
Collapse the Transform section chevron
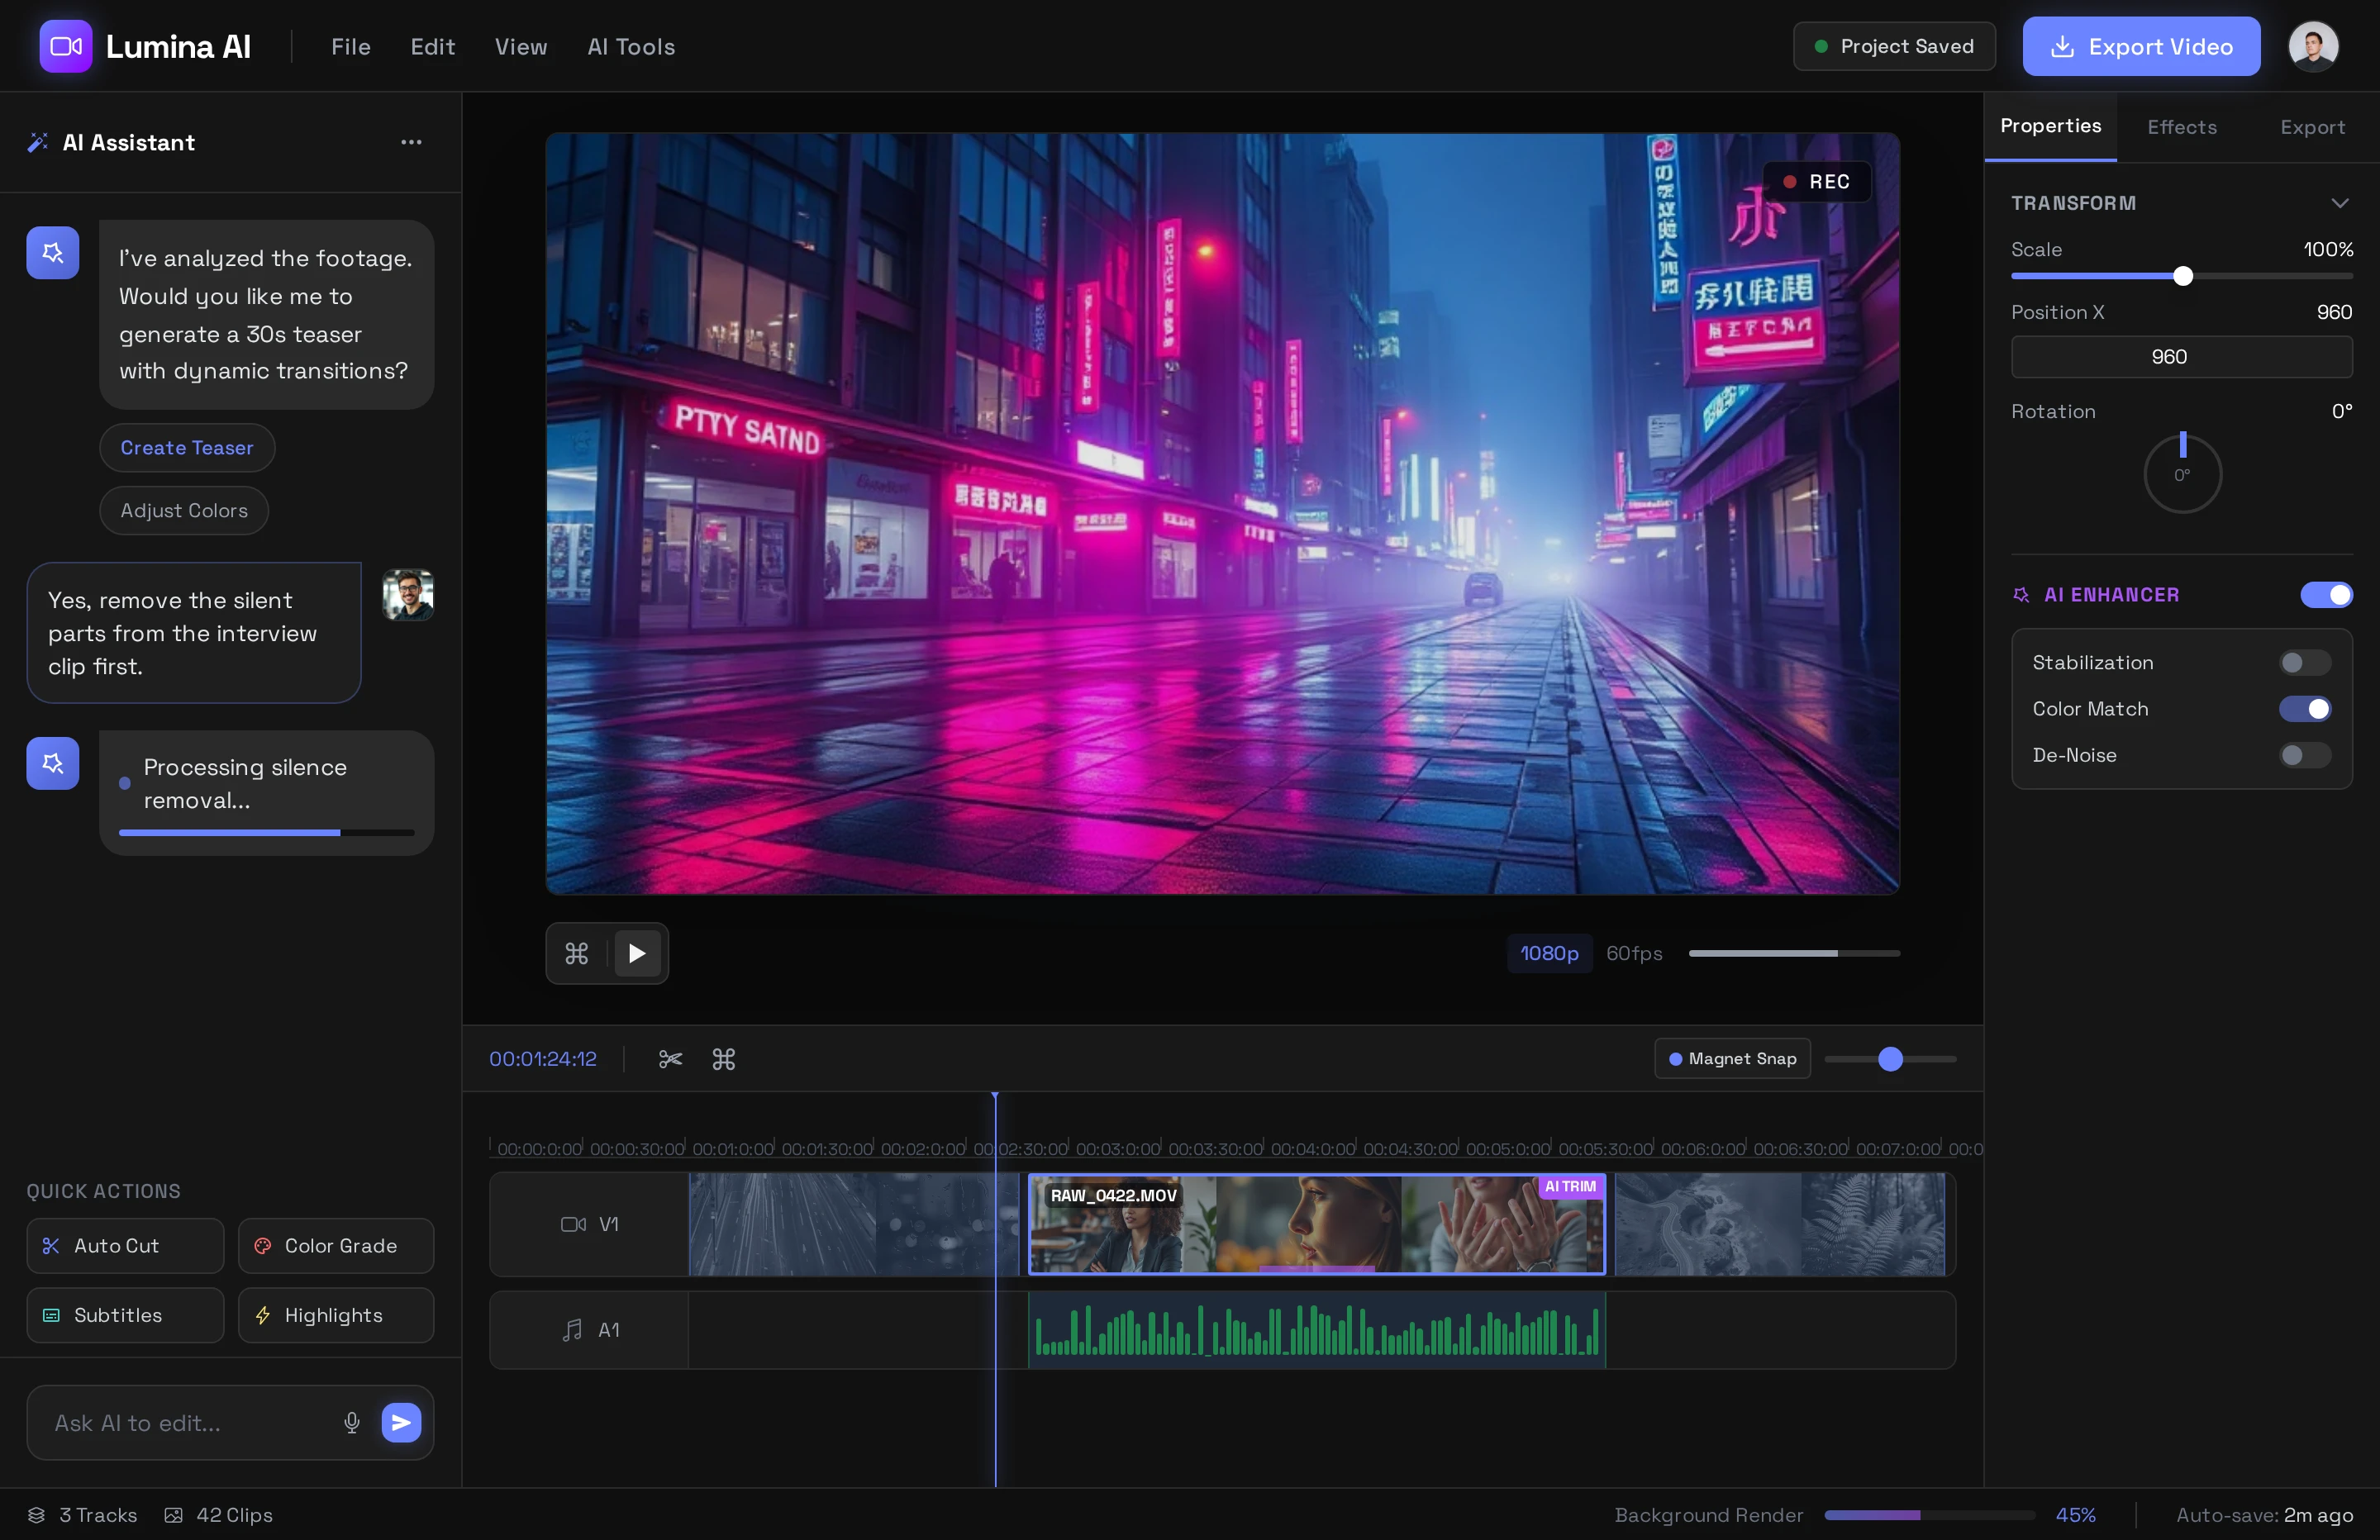tap(2339, 203)
